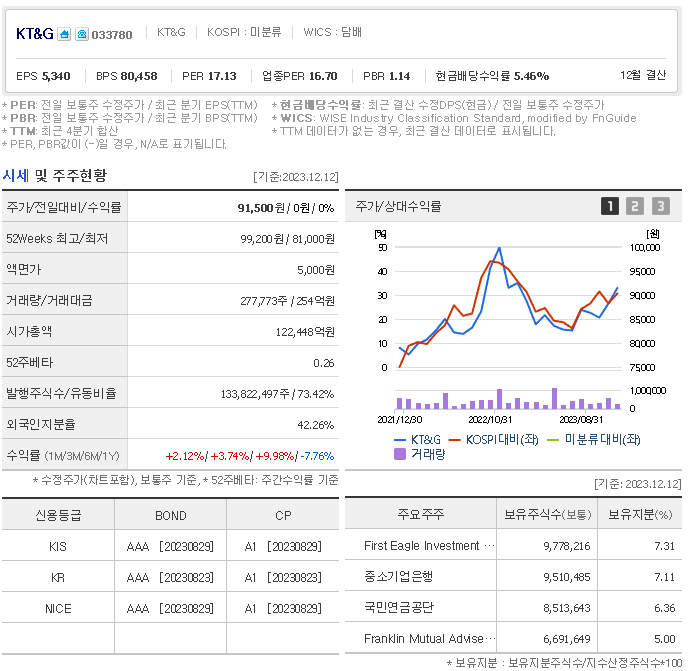Click the KT&G company name heading

point(35,34)
